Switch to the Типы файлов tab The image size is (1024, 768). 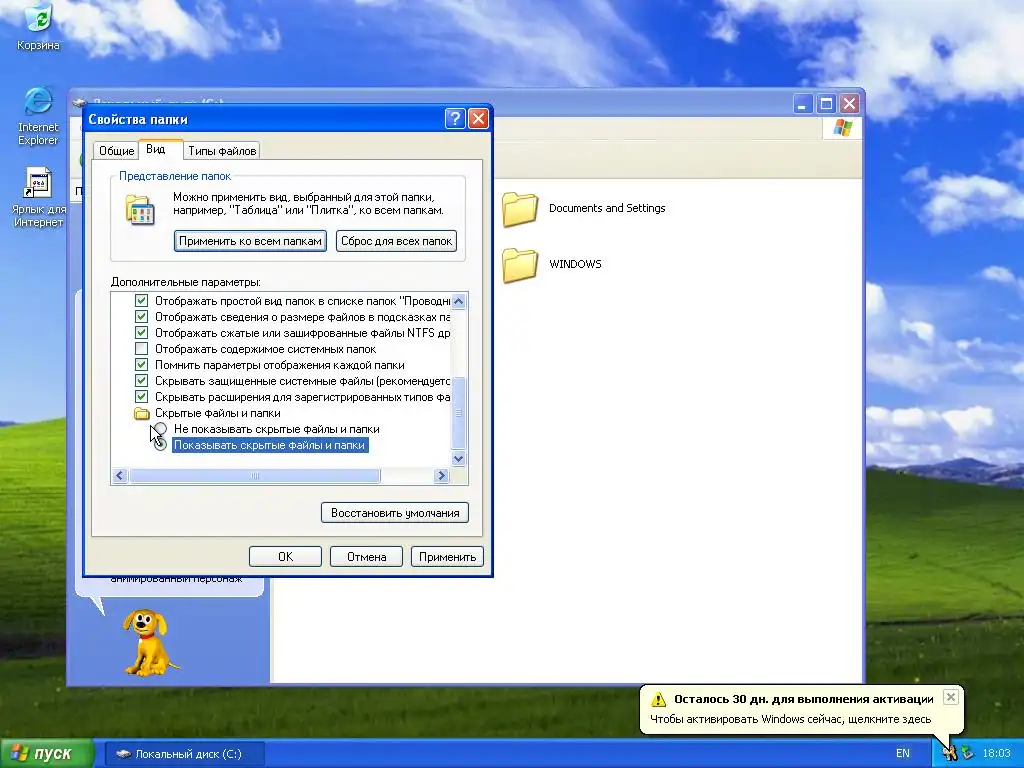coord(222,151)
